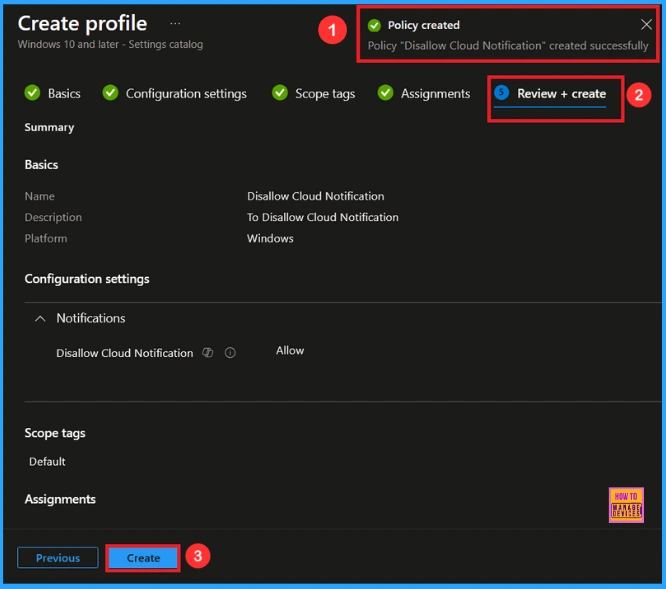This screenshot has height=589, width=666.
Task: Open the Assignments step
Action: (x=435, y=94)
